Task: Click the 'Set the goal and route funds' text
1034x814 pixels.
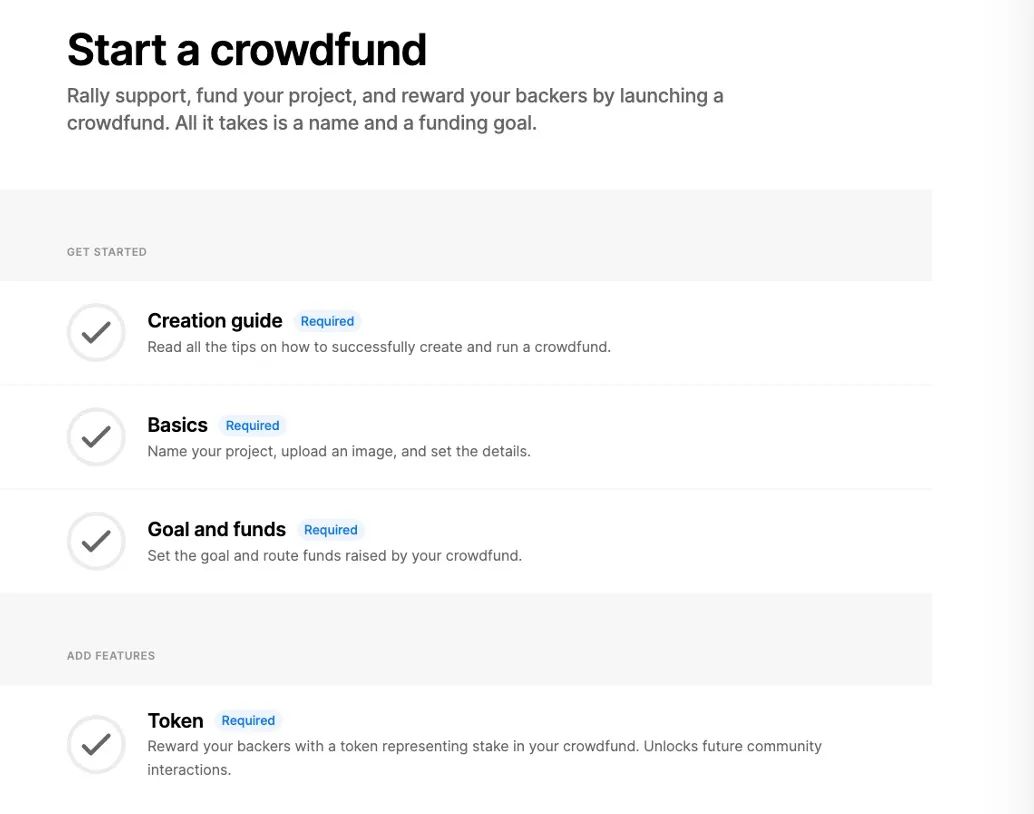Action: 334,555
